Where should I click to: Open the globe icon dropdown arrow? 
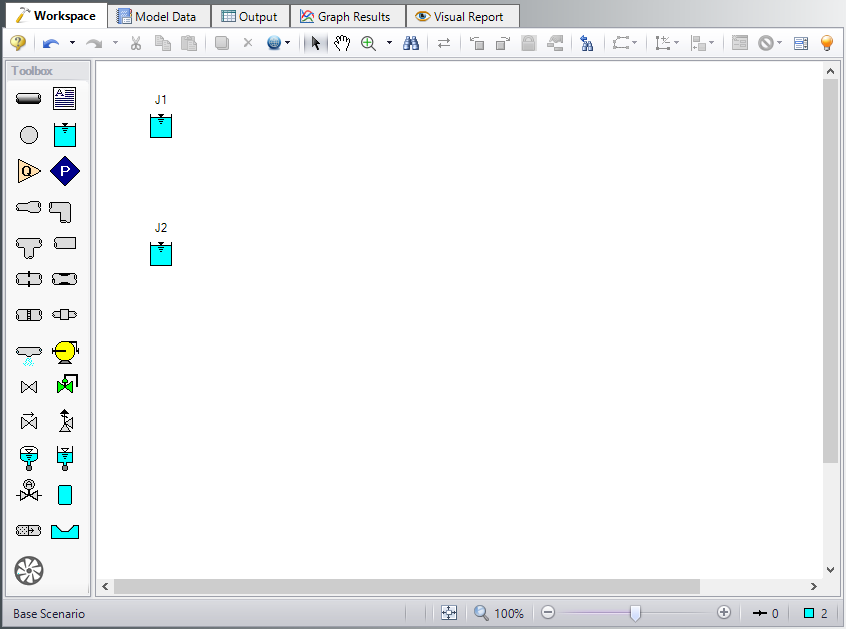coord(288,43)
